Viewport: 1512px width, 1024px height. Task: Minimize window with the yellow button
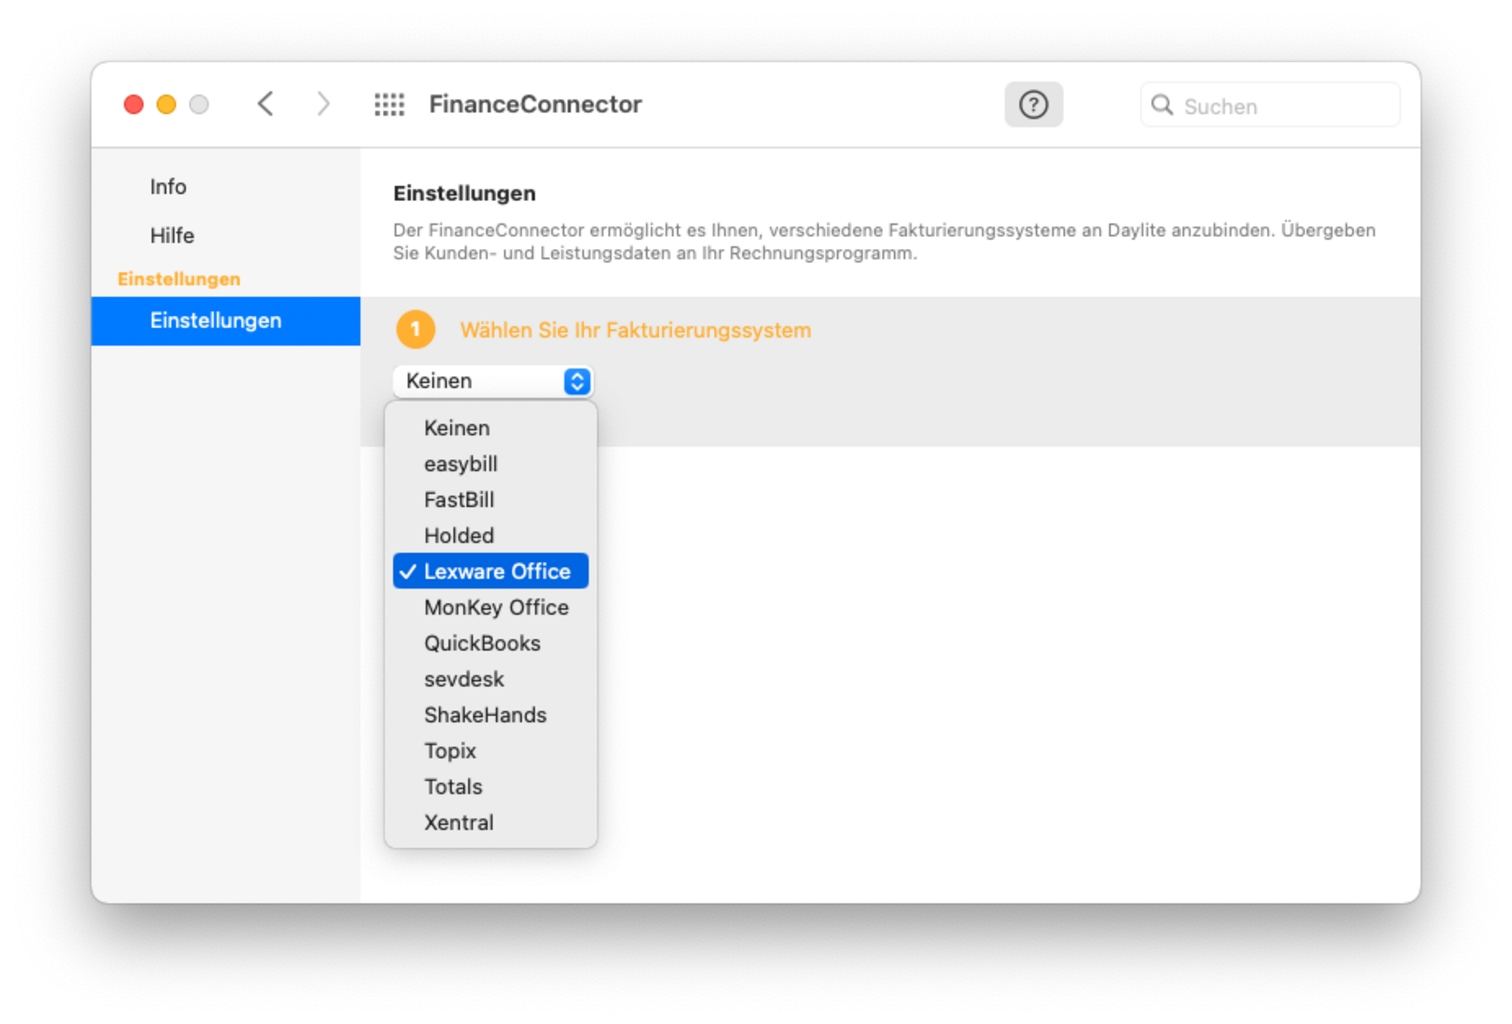(167, 105)
